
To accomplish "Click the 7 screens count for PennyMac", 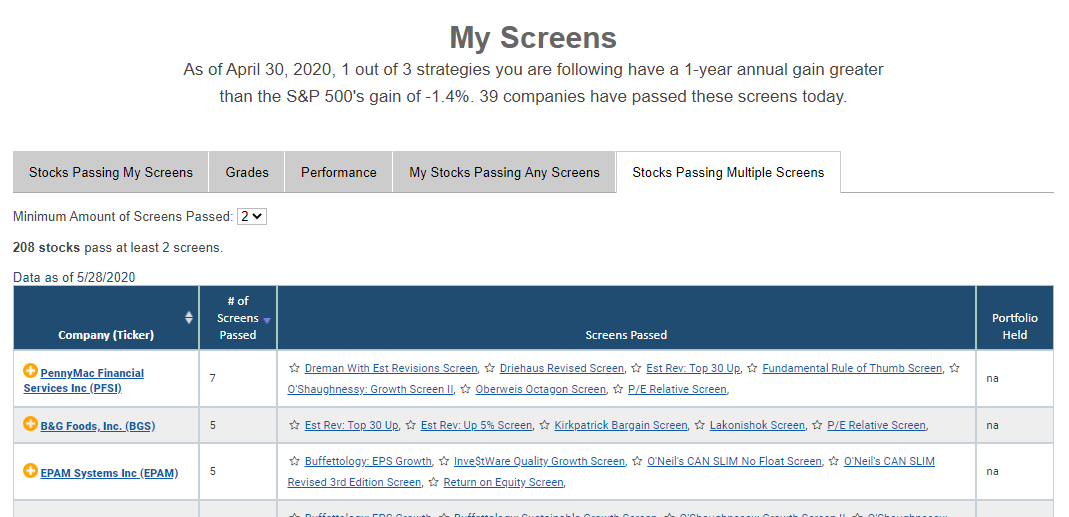I will 213,378.
